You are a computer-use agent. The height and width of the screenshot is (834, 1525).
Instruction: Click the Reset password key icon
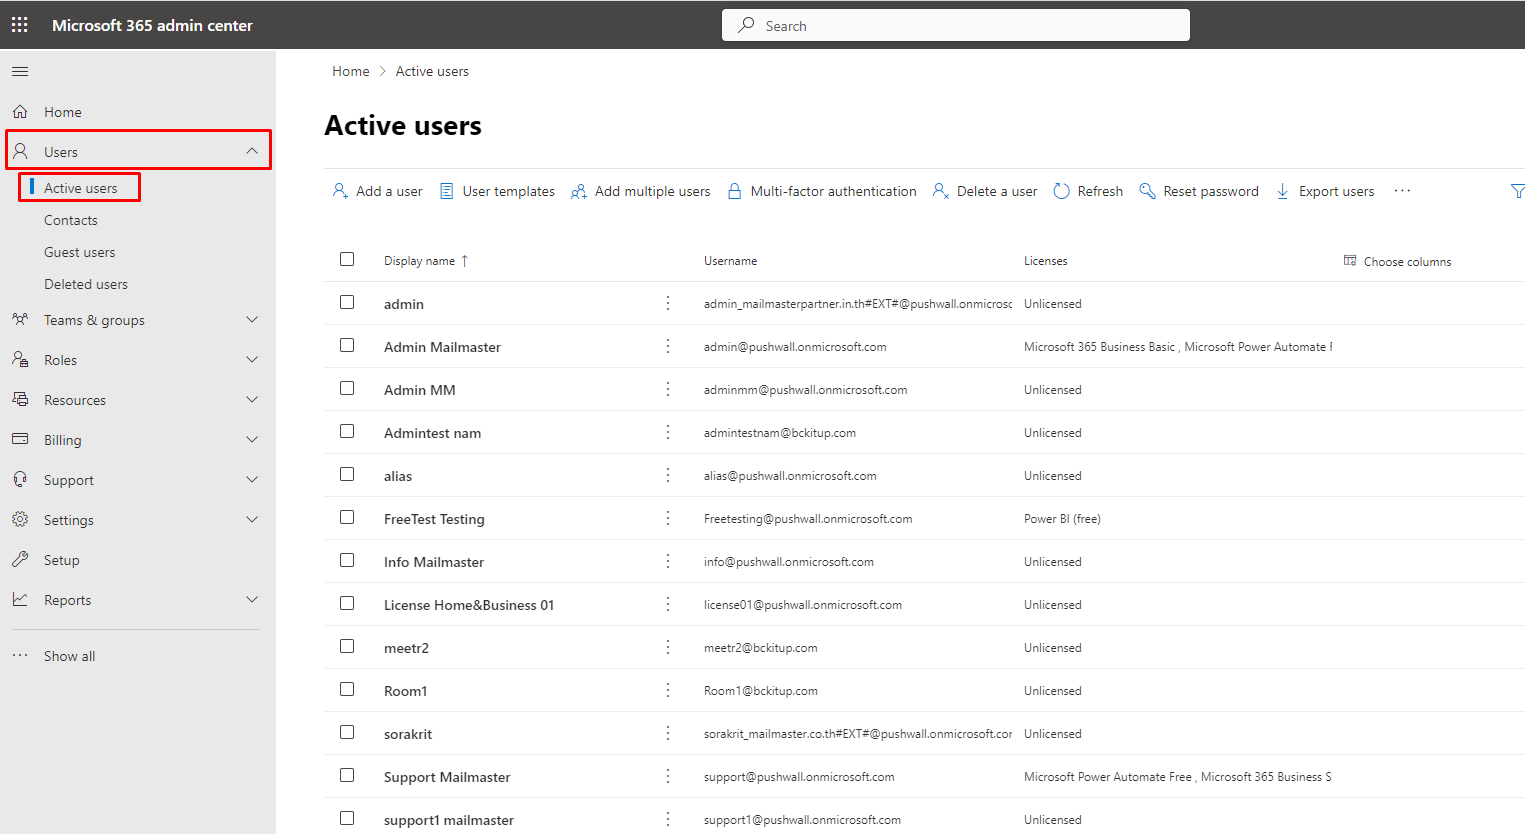click(1147, 191)
